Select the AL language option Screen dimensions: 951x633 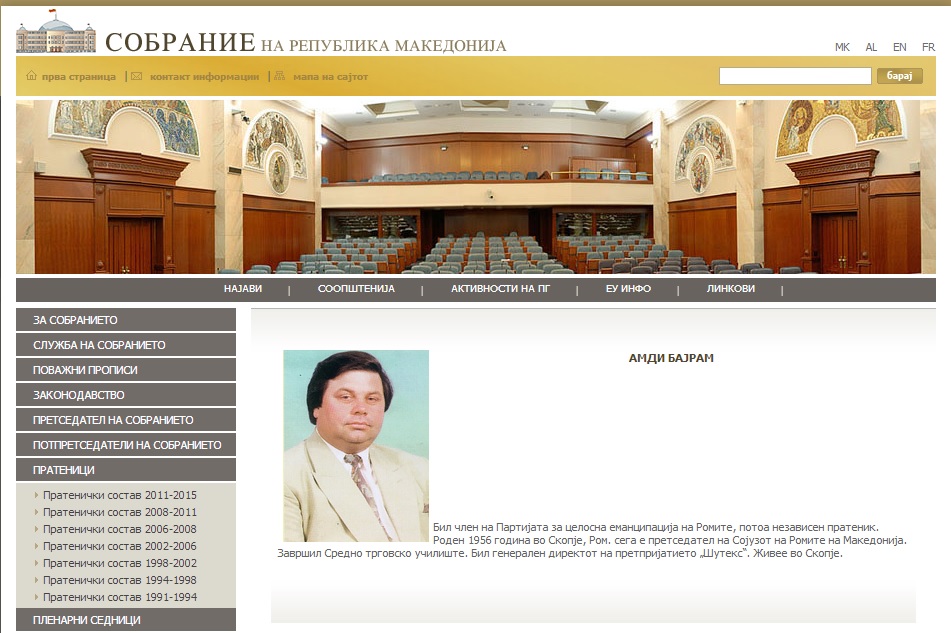tap(871, 47)
